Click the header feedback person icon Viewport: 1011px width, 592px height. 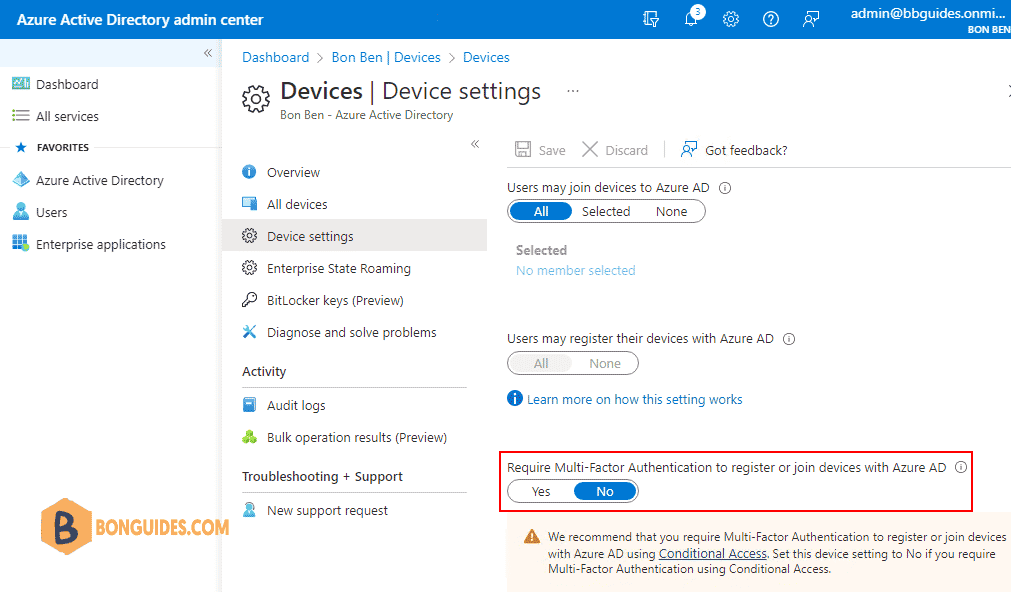[810, 19]
